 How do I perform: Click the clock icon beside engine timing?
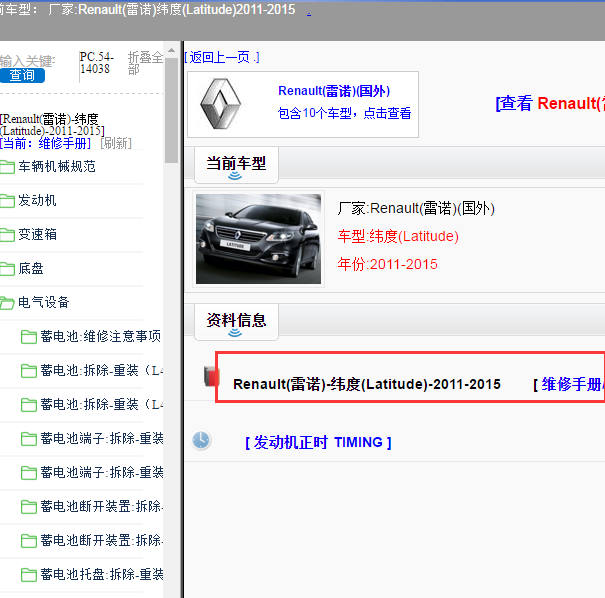201,440
